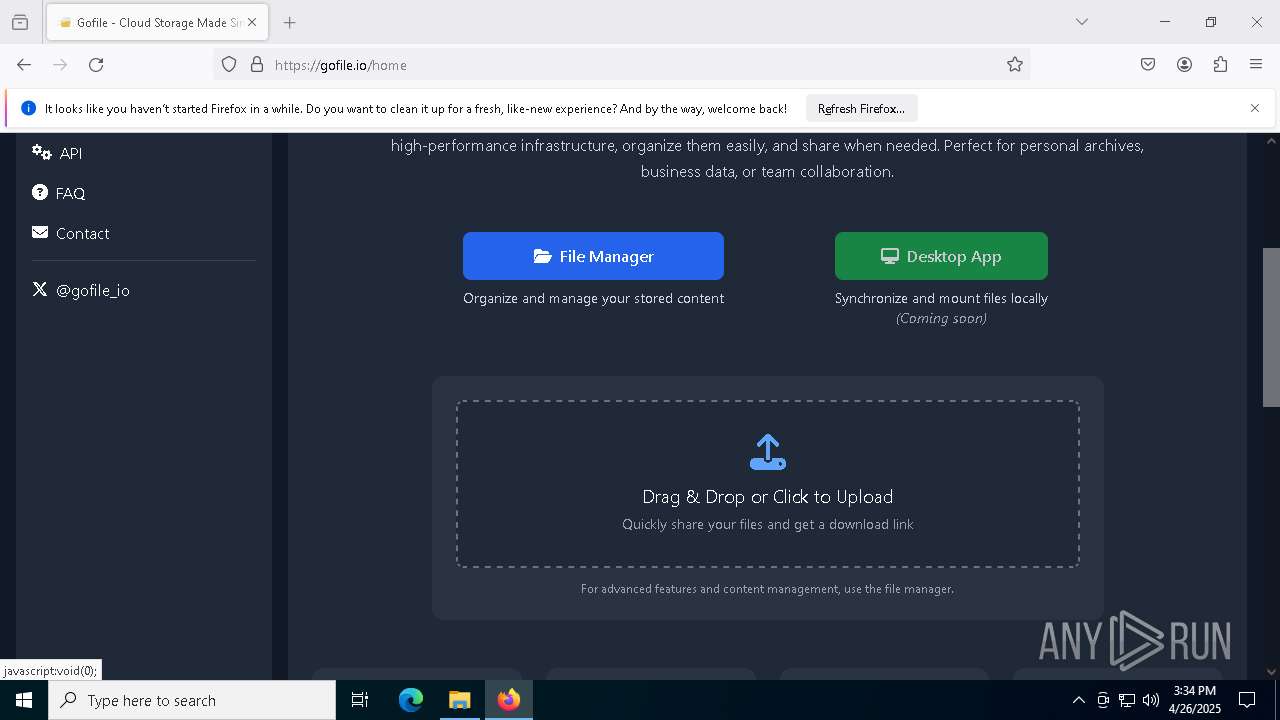
Task: Visit the @gofile_io X profile link
Action: pos(81,290)
